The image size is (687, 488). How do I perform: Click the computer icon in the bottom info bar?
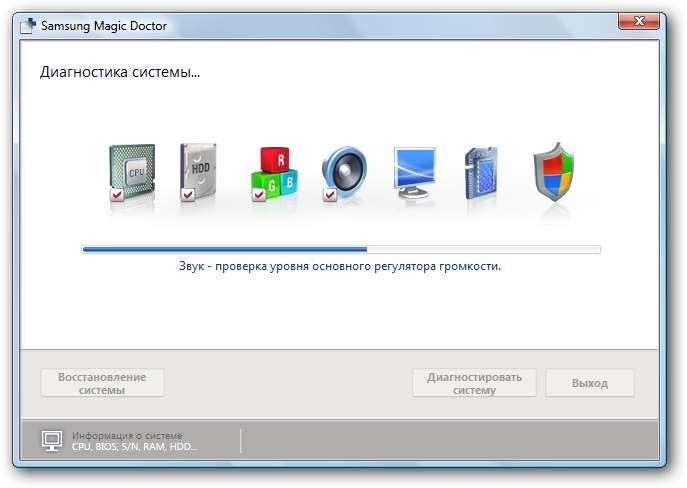52,441
